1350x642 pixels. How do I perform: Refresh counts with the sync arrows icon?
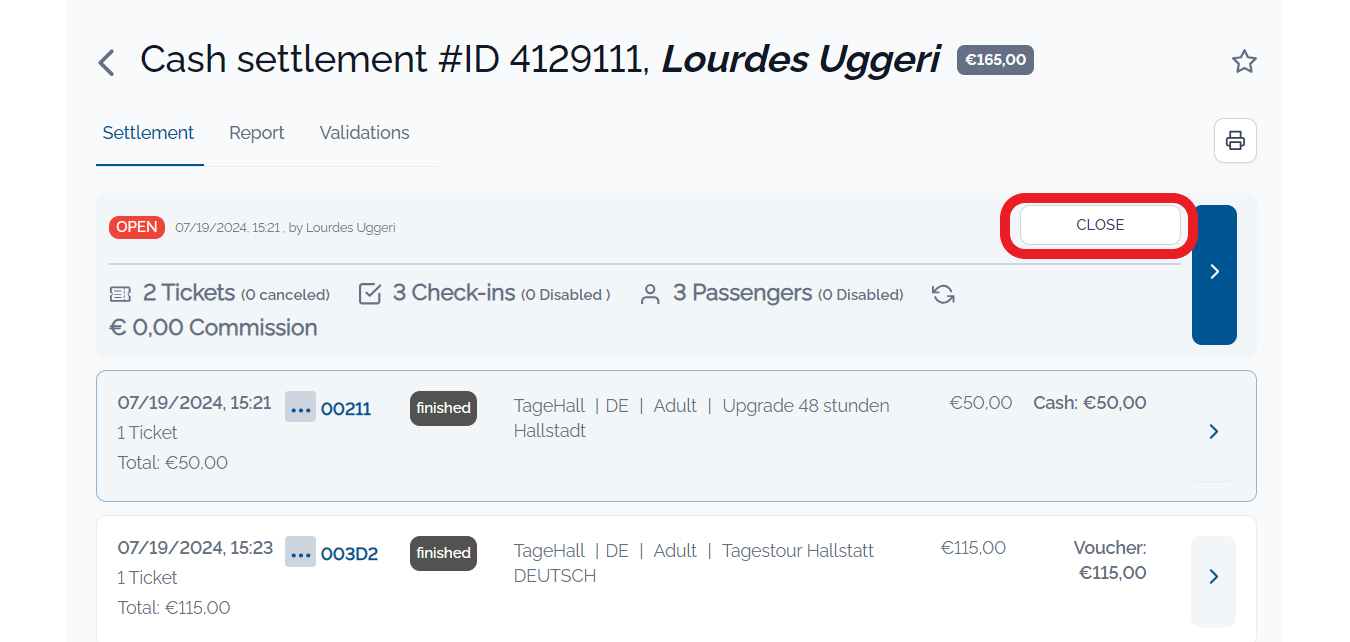[x=942, y=294]
